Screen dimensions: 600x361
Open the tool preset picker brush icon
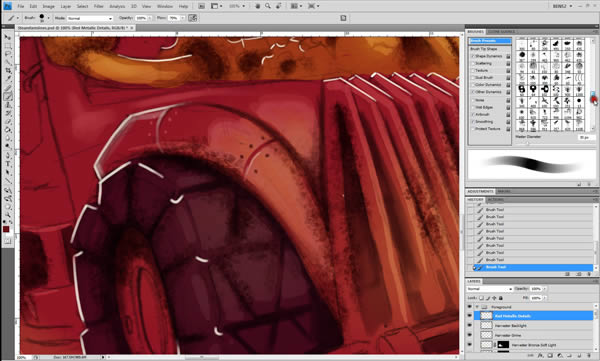(x=11, y=18)
